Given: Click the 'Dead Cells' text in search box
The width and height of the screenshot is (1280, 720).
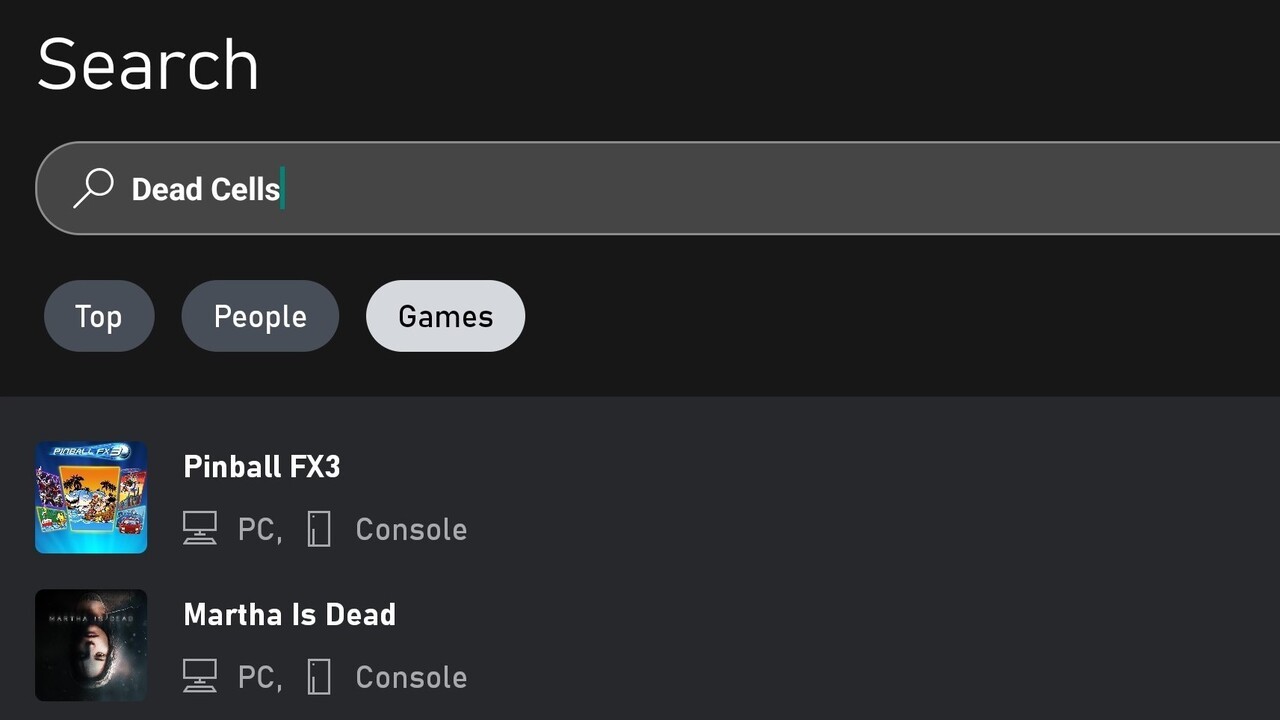Looking at the screenshot, I should pos(206,189).
